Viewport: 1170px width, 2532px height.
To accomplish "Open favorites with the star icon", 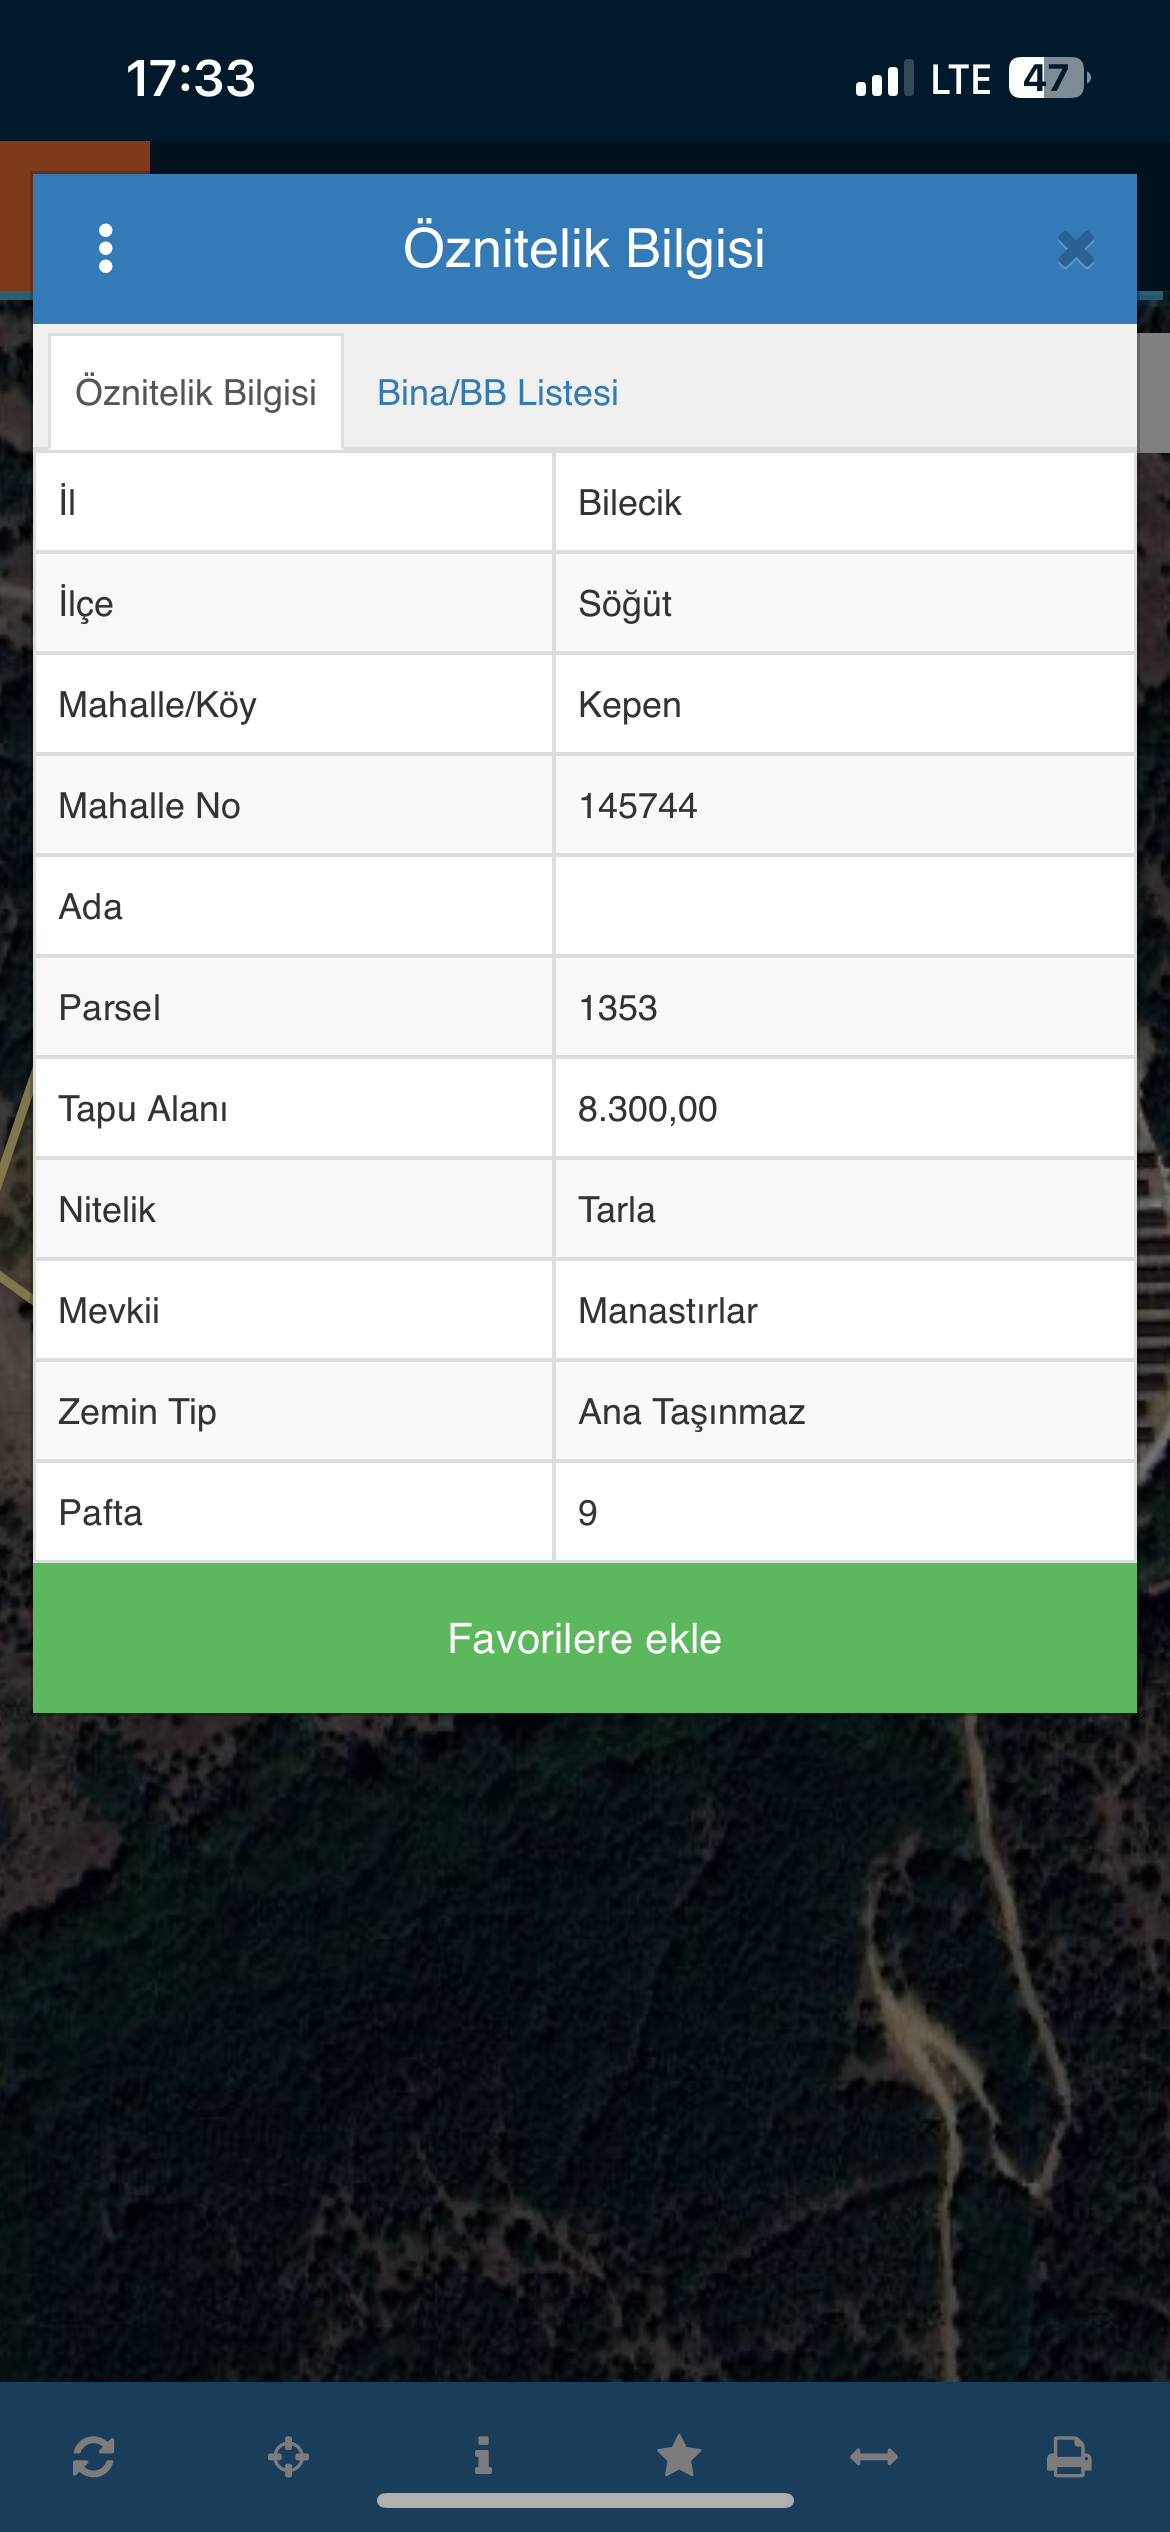I will pyautogui.click(x=679, y=2456).
